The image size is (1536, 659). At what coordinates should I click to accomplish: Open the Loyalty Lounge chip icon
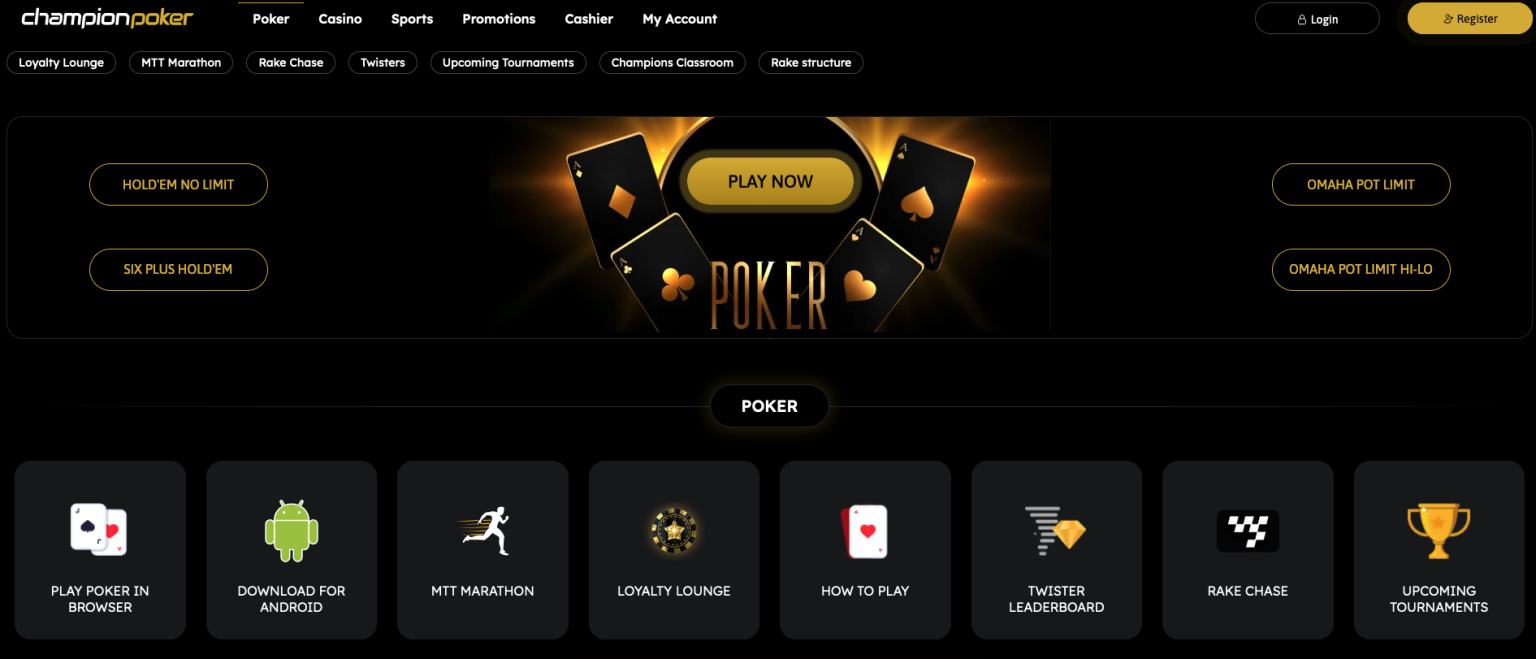(x=674, y=530)
